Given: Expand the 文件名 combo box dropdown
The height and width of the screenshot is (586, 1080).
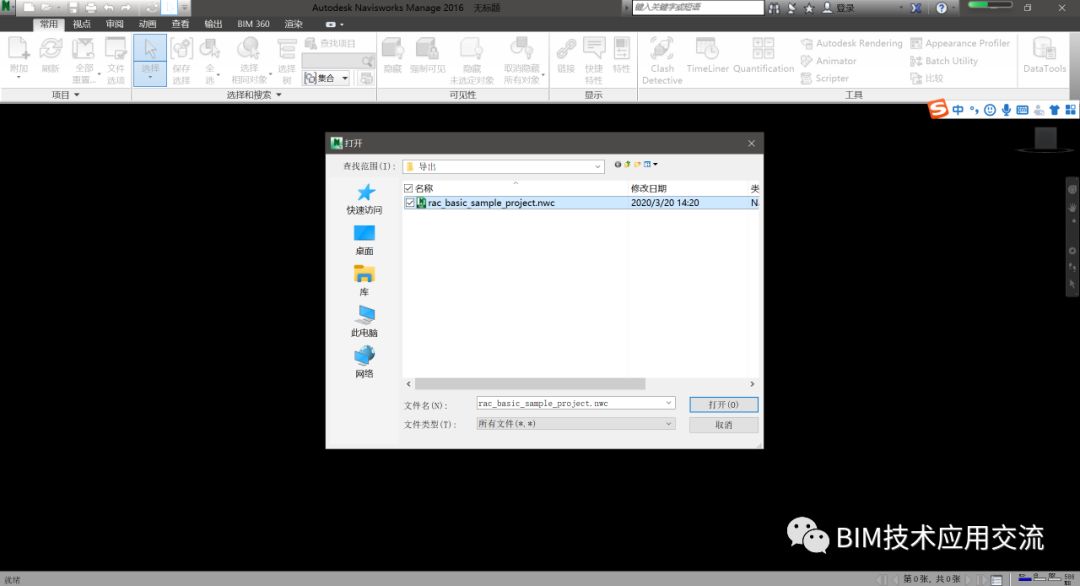Looking at the screenshot, I should (668, 403).
